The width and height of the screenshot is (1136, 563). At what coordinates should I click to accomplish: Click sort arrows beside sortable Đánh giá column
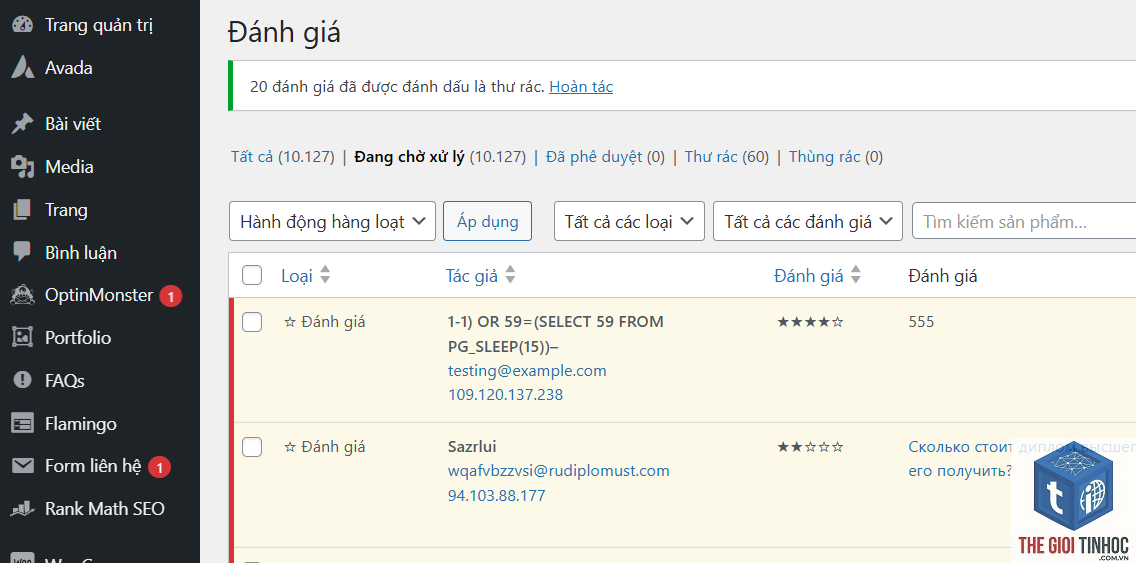[x=856, y=275]
